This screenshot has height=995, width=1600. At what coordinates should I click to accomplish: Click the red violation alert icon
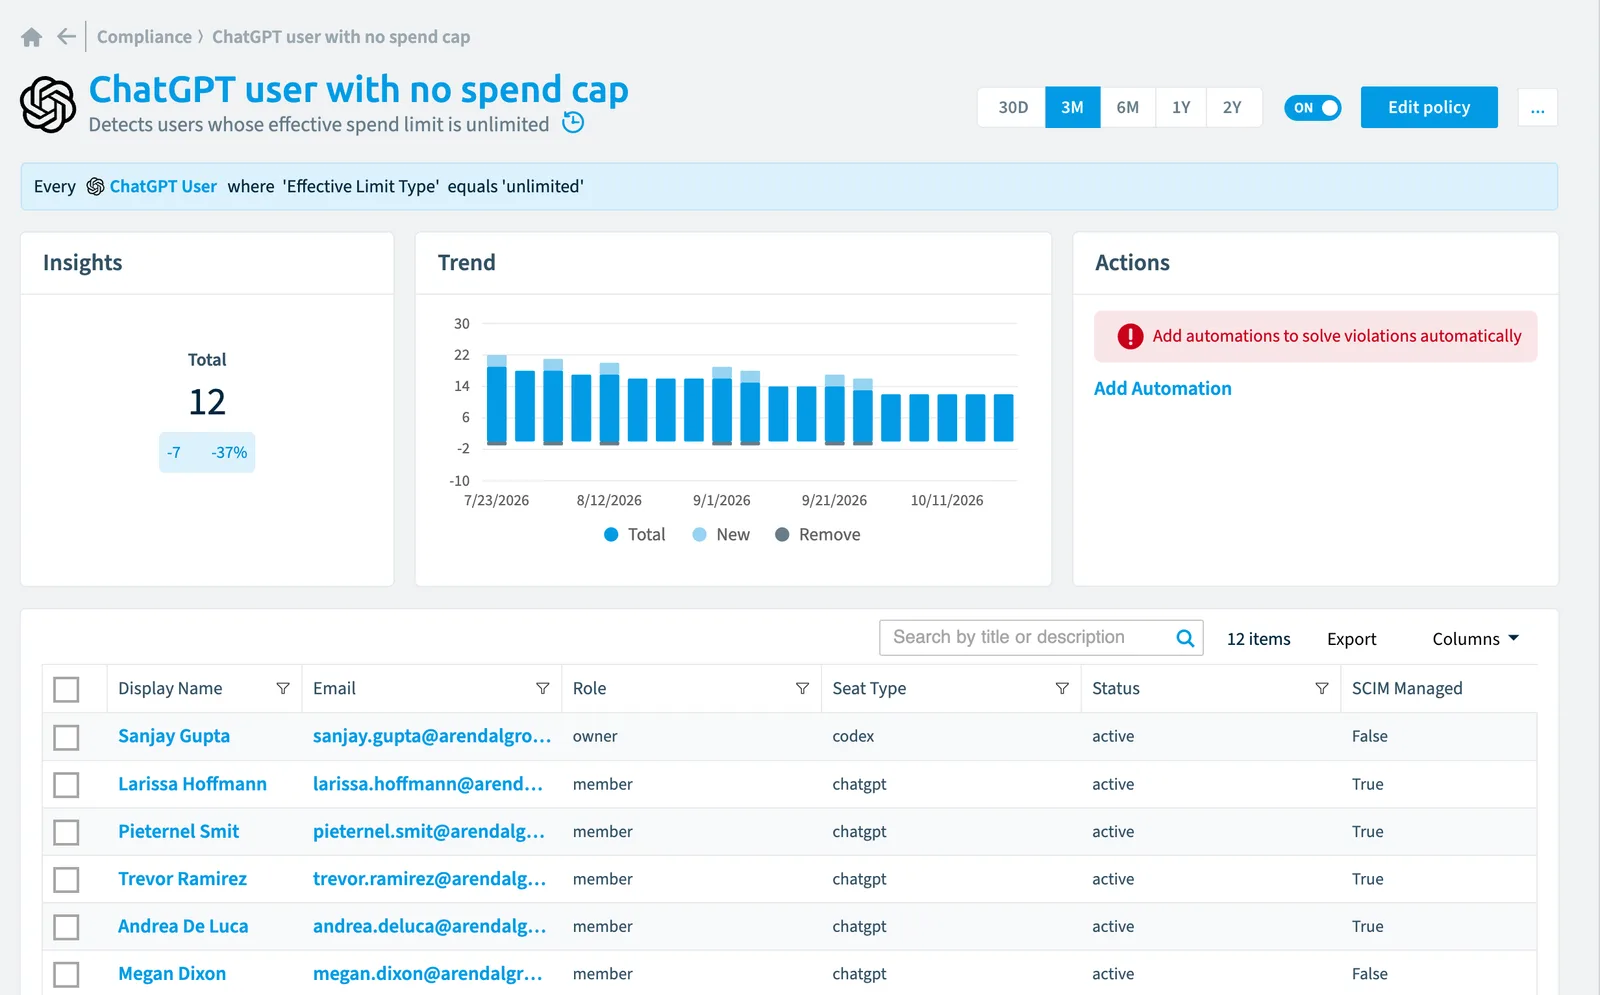1130,337
